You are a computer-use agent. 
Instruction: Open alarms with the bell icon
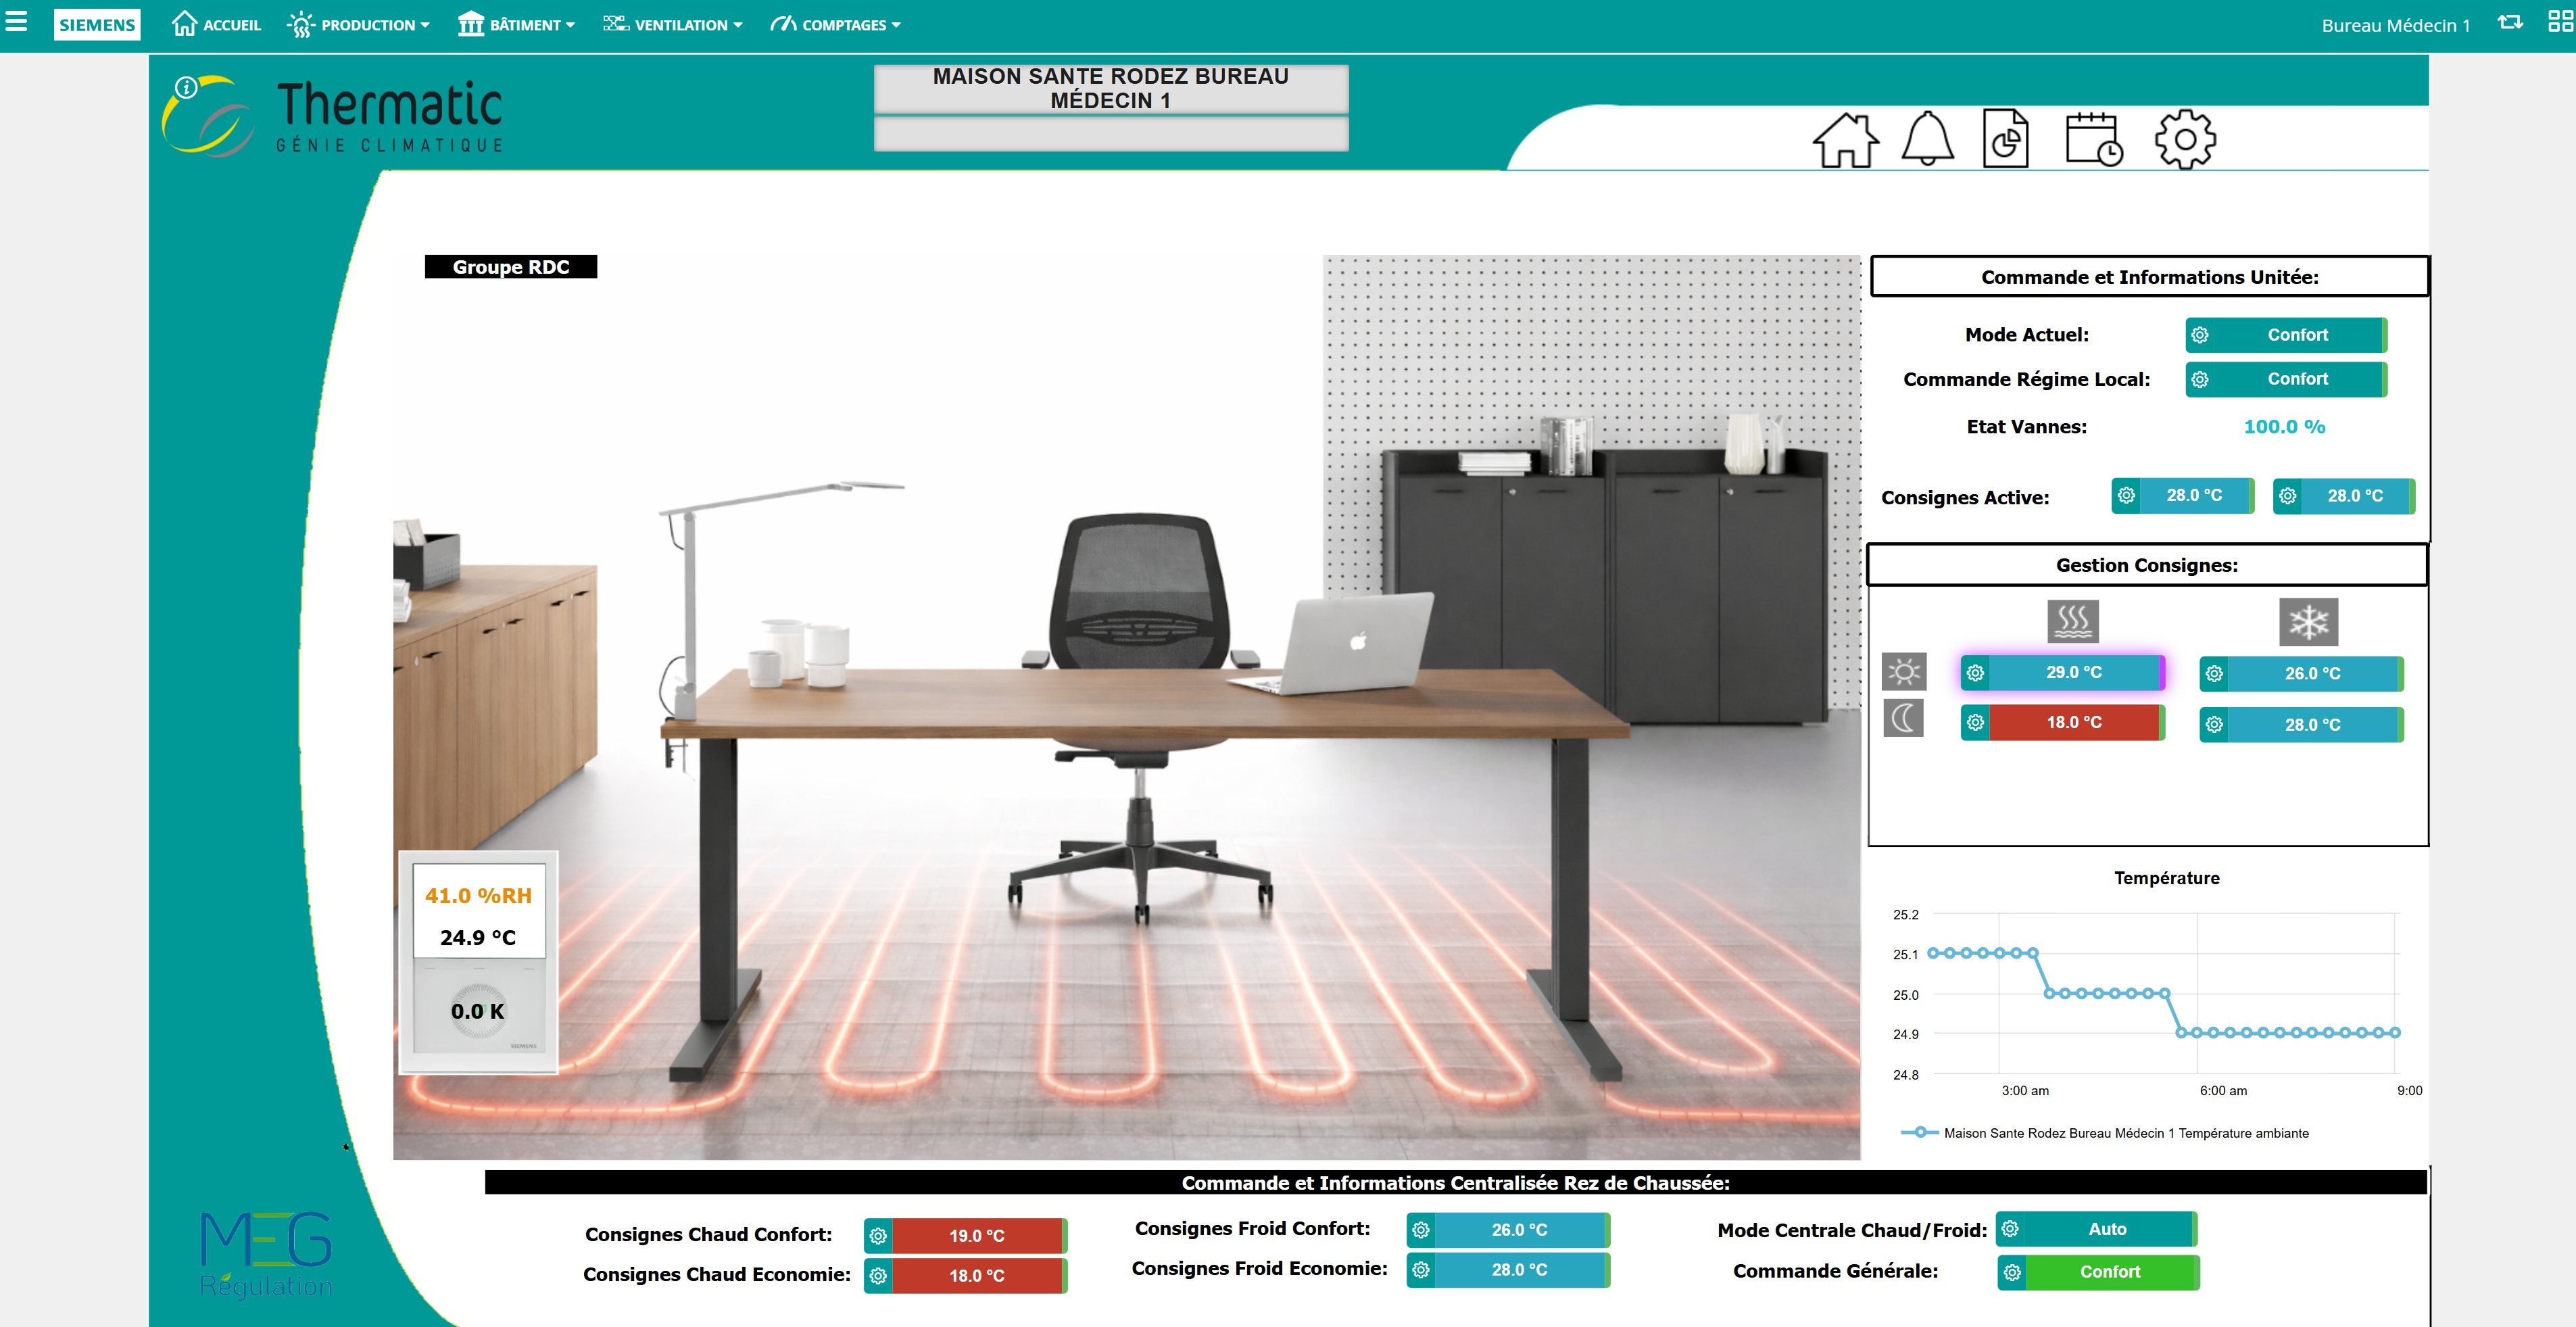coord(1927,139)
